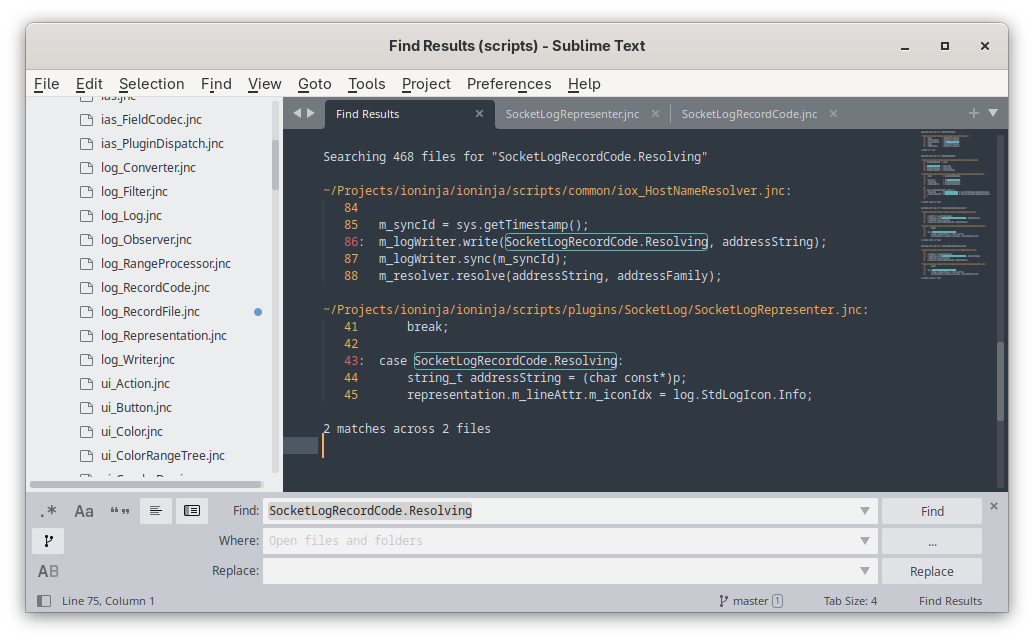The width and height of the screenshot is (1034, 641).
Task: Toggle regular expression search mode
Action: 48,511
